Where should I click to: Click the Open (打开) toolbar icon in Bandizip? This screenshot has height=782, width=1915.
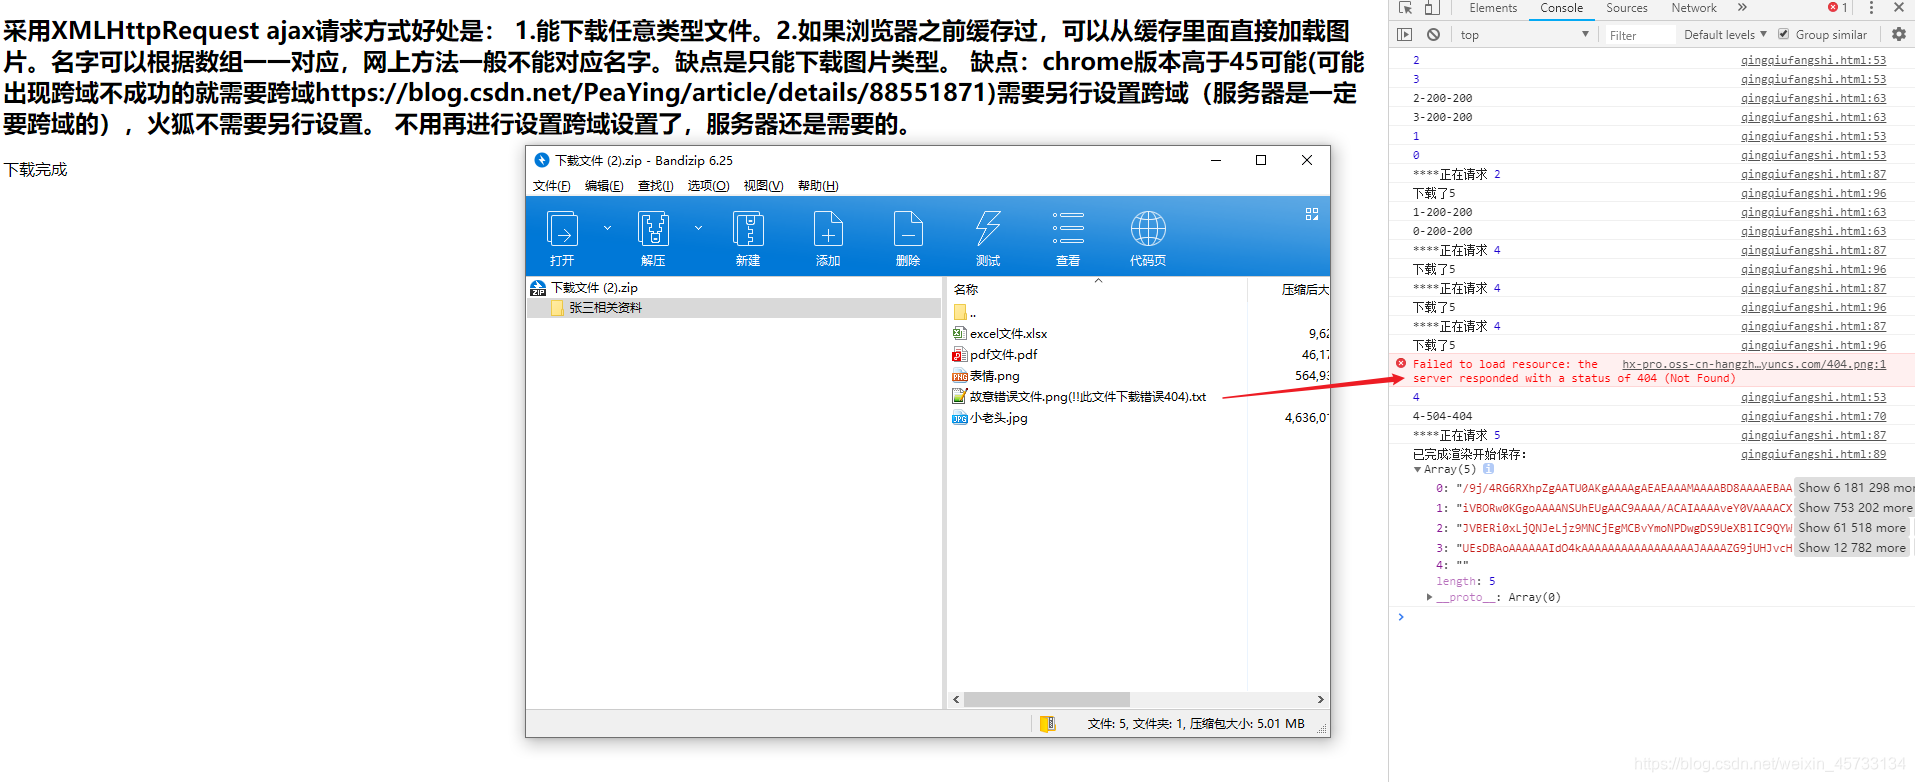coord(562,238)
